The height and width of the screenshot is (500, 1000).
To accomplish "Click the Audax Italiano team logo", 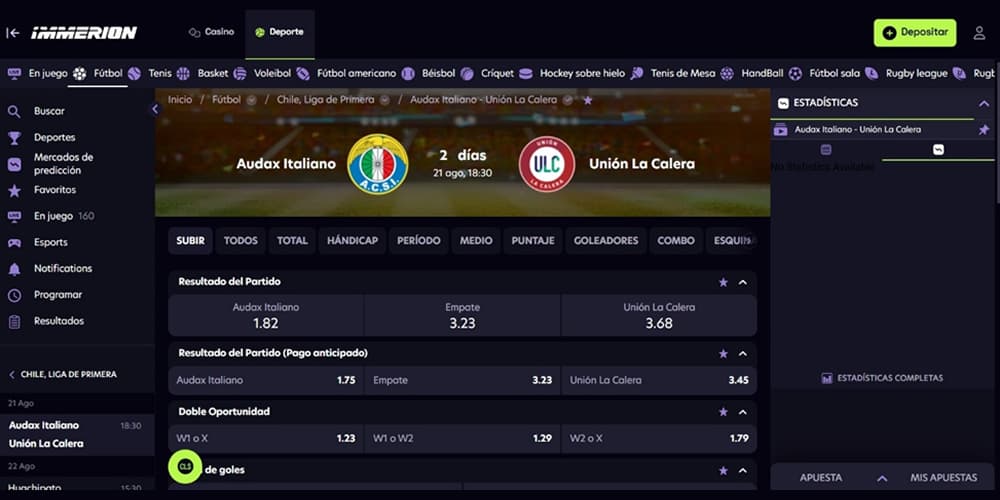I will click(378, 165).
